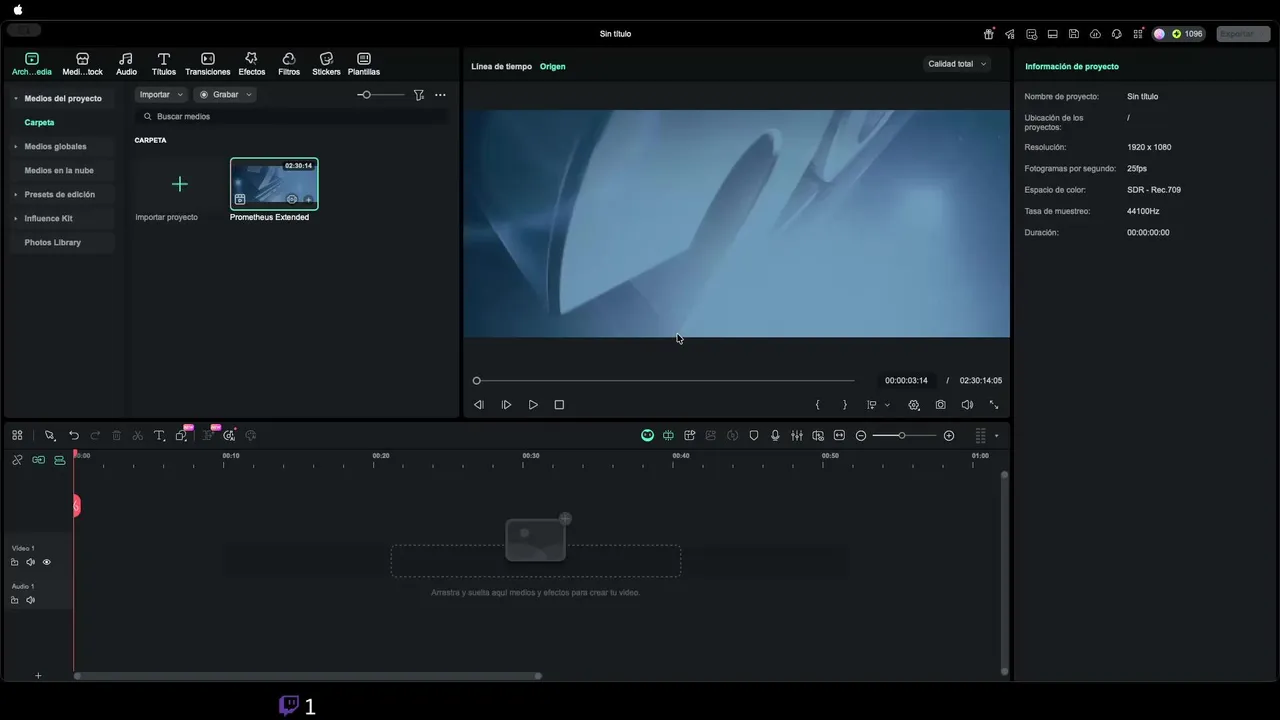Viewport: 1280px width, 720px height.
Task: Click the paper plane share icon
Action: 1010,34
